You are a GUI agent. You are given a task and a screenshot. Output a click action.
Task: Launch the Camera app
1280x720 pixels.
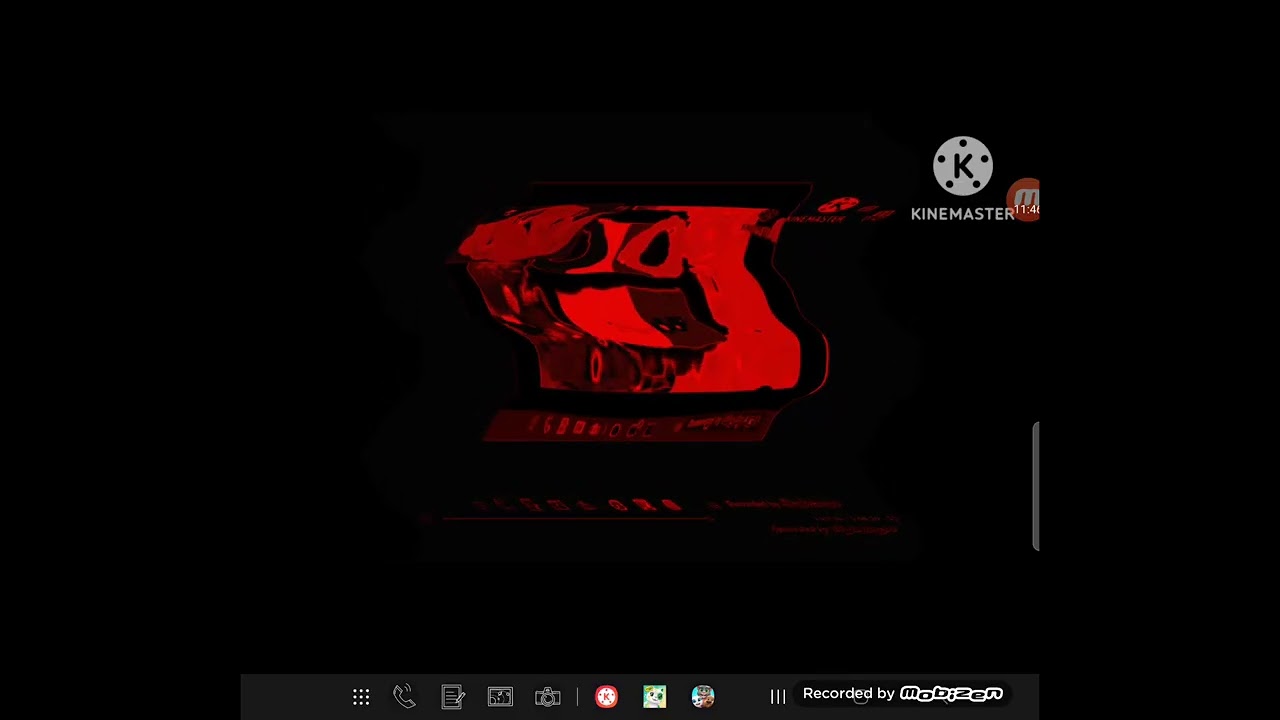point(548,697)
